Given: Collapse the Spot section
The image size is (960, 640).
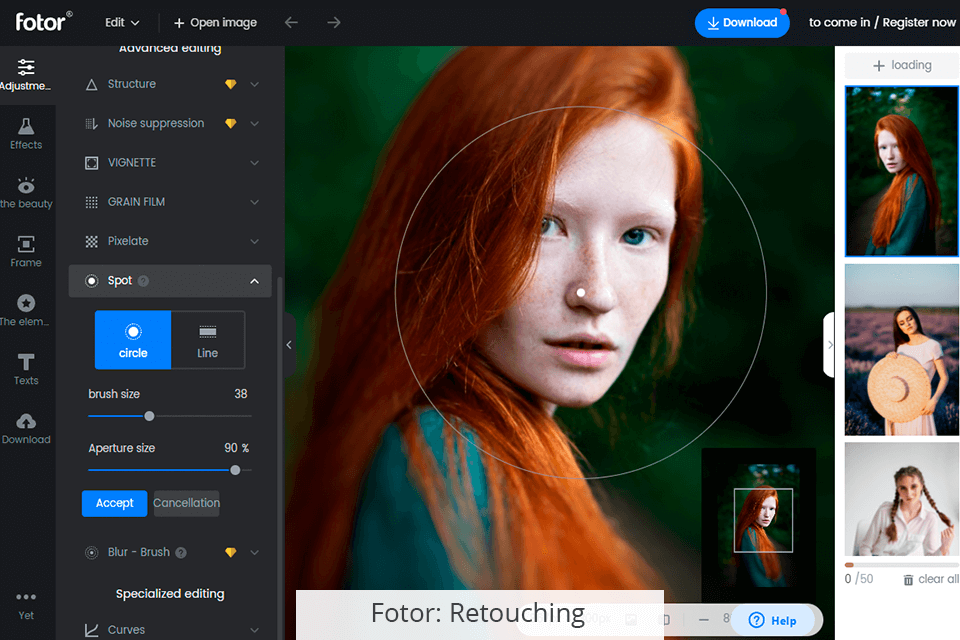Looking at the screenshot, I should [254, 282].
